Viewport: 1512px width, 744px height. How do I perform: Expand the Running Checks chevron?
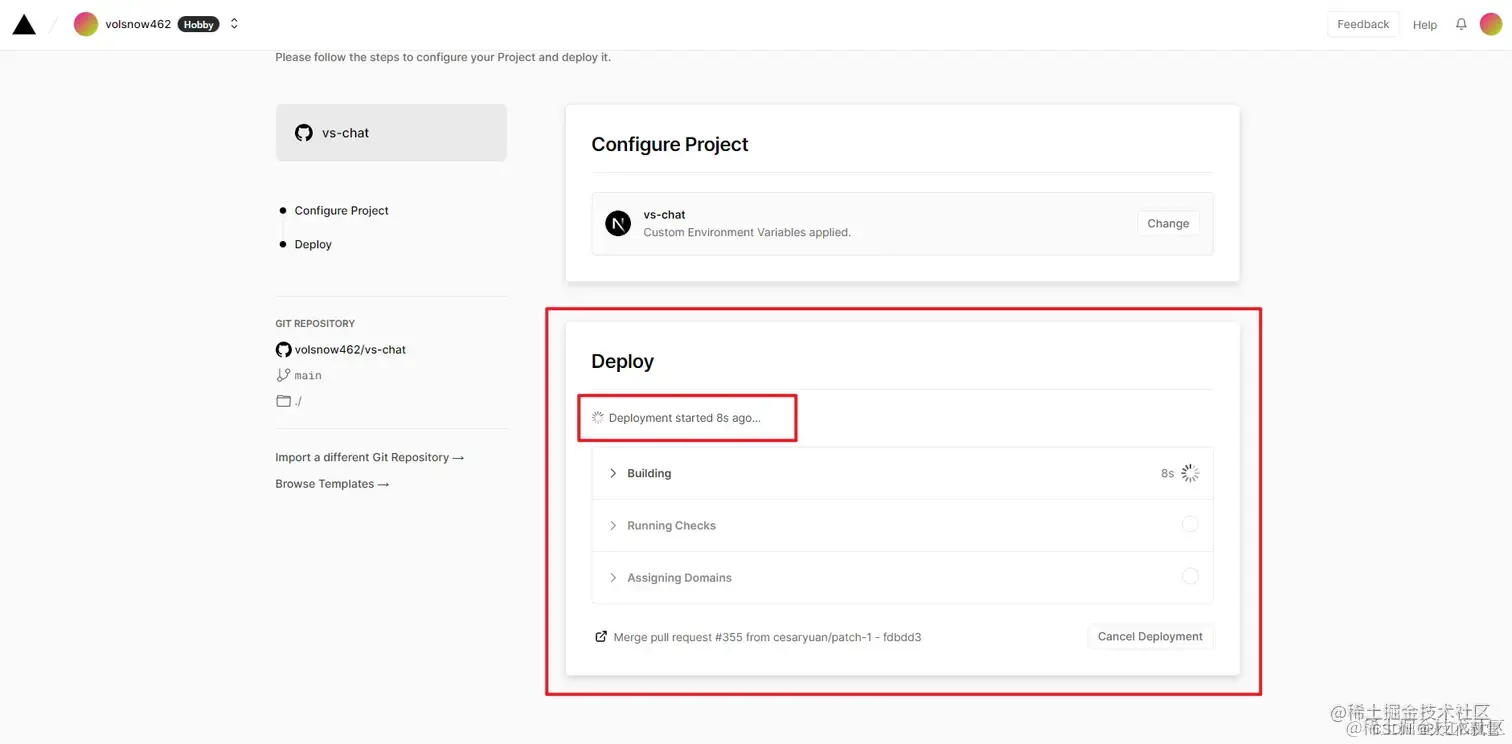pos(613,525)
